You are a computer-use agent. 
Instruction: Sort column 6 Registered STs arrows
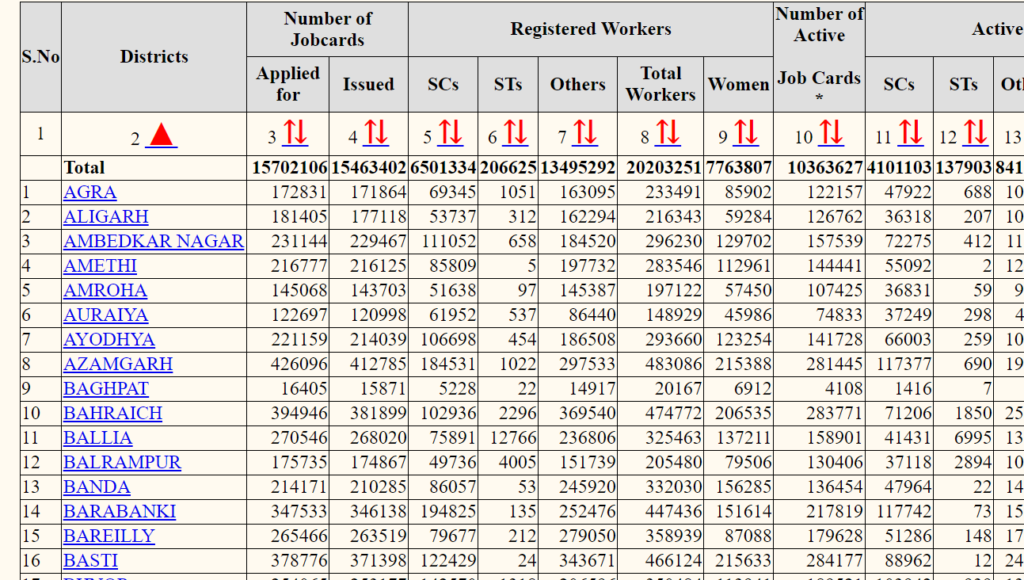click(515, 133)
